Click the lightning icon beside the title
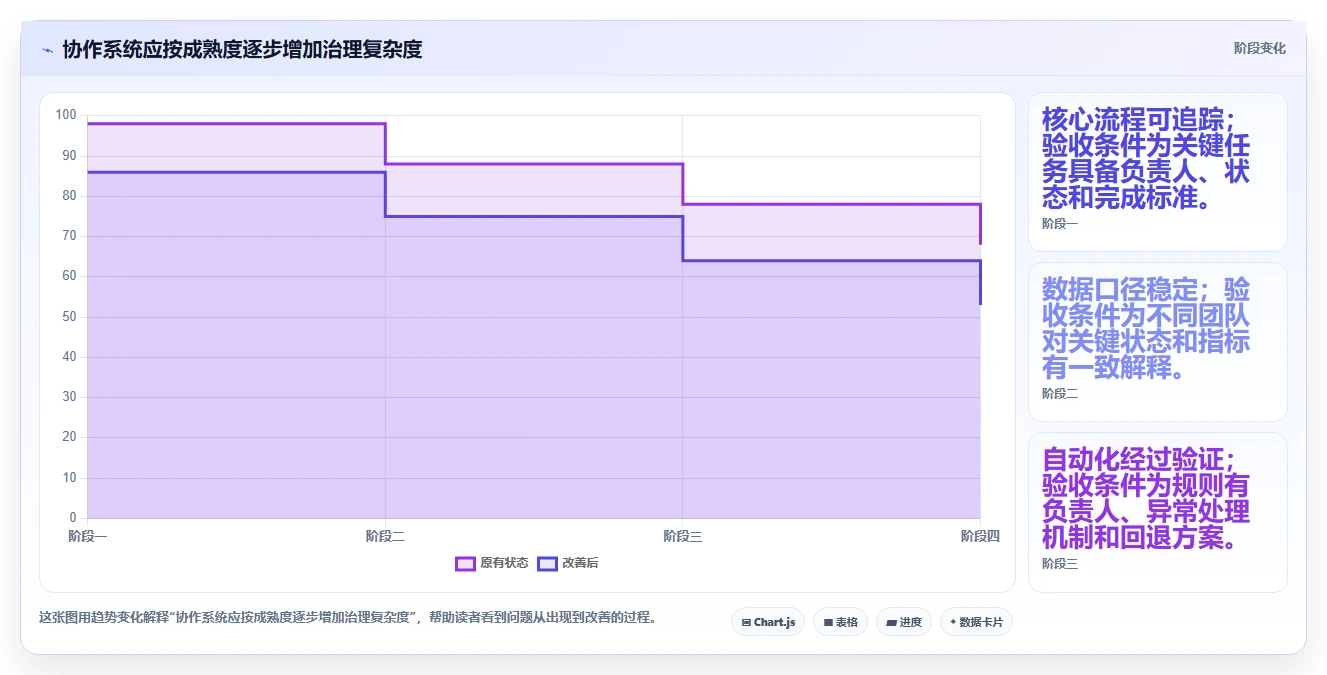This screenshot has width=1327, height=675. click(x=47, y=49)
